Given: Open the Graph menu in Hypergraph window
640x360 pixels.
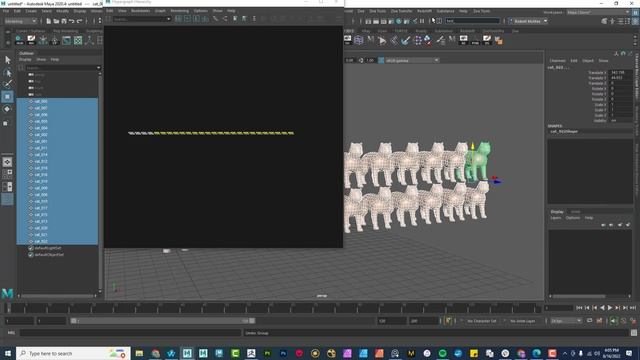Looking at the screenshot, I should coord(160,11).
